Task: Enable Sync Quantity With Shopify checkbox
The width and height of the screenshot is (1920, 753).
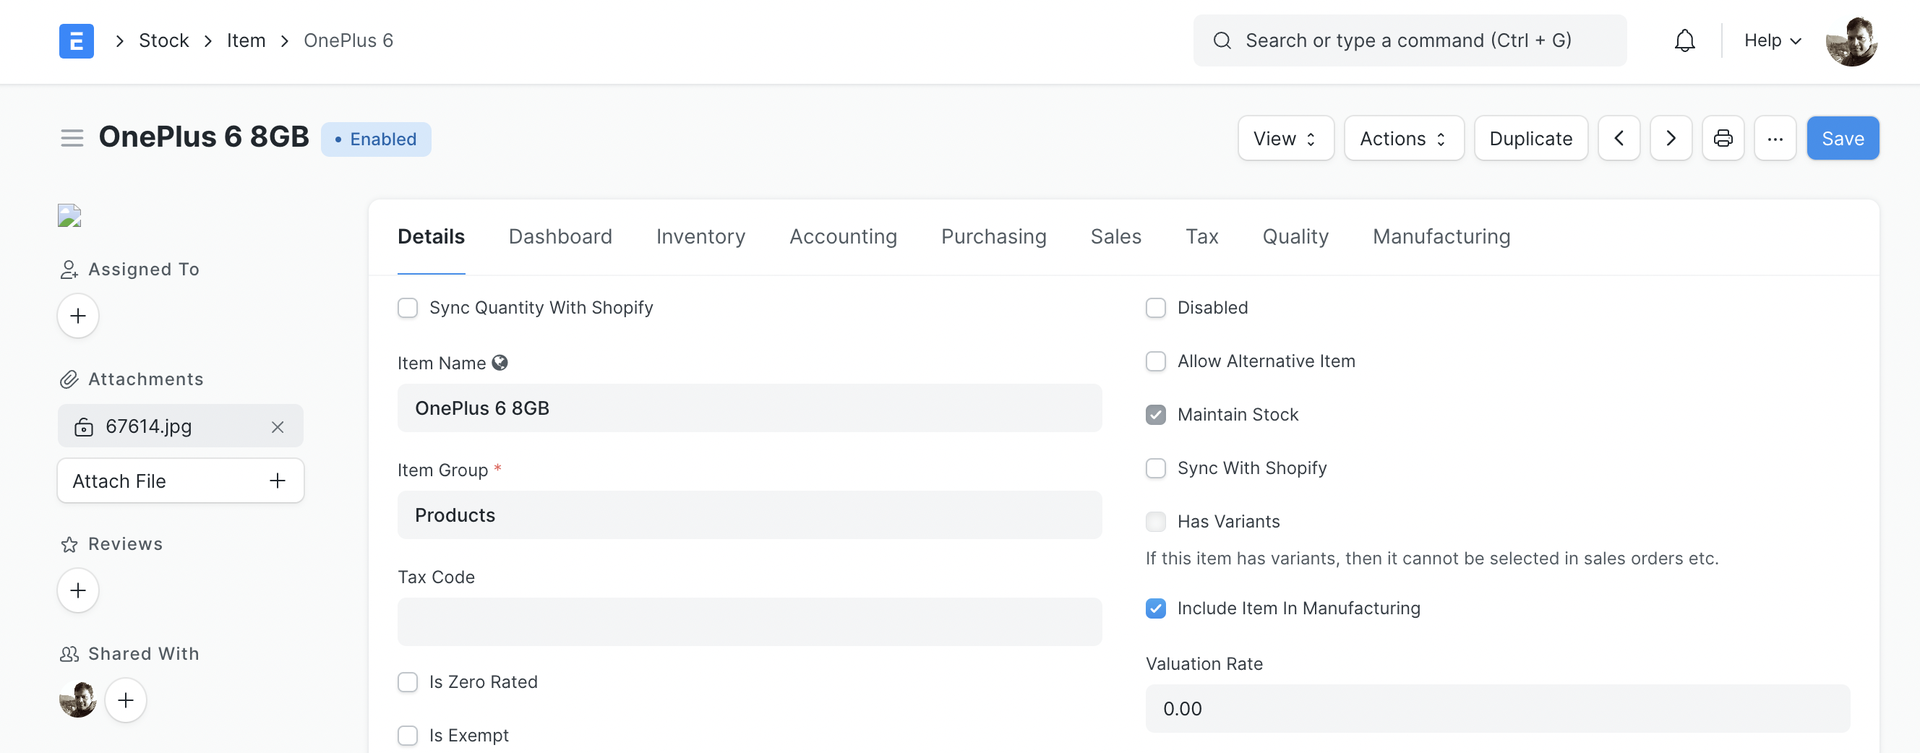Action: click(x=408, y=308)
